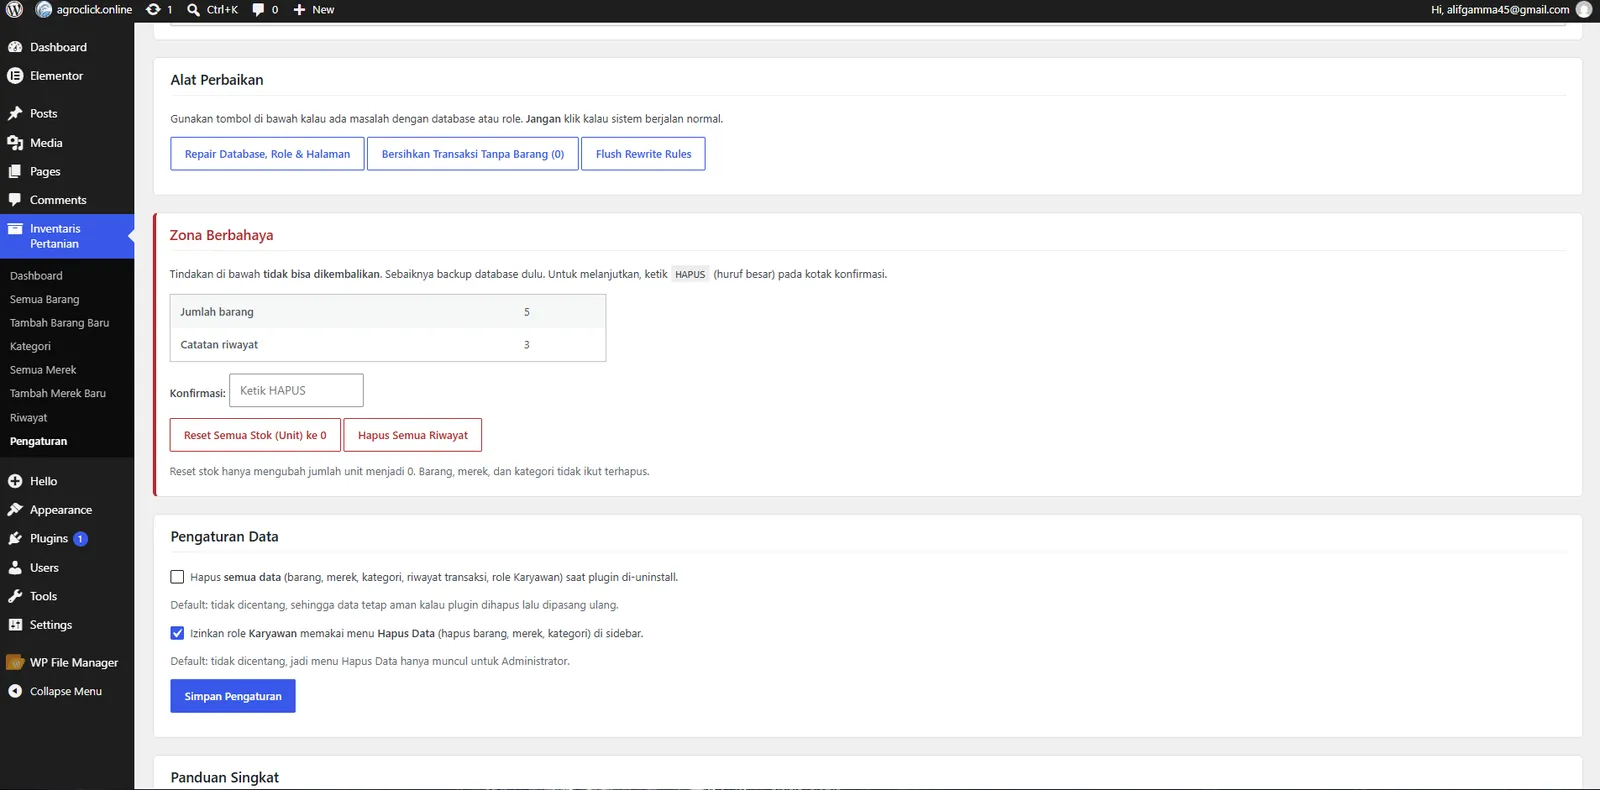Click the HAPUS code label text
Viewport: 1600px width, 790px height.
[690, 274]
